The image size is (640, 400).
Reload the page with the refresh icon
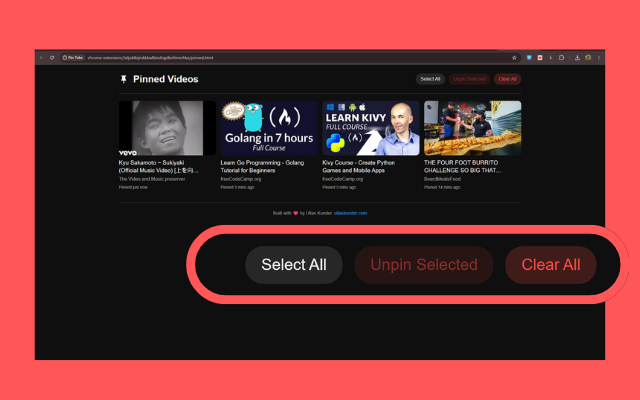click(x=52, y=58)
